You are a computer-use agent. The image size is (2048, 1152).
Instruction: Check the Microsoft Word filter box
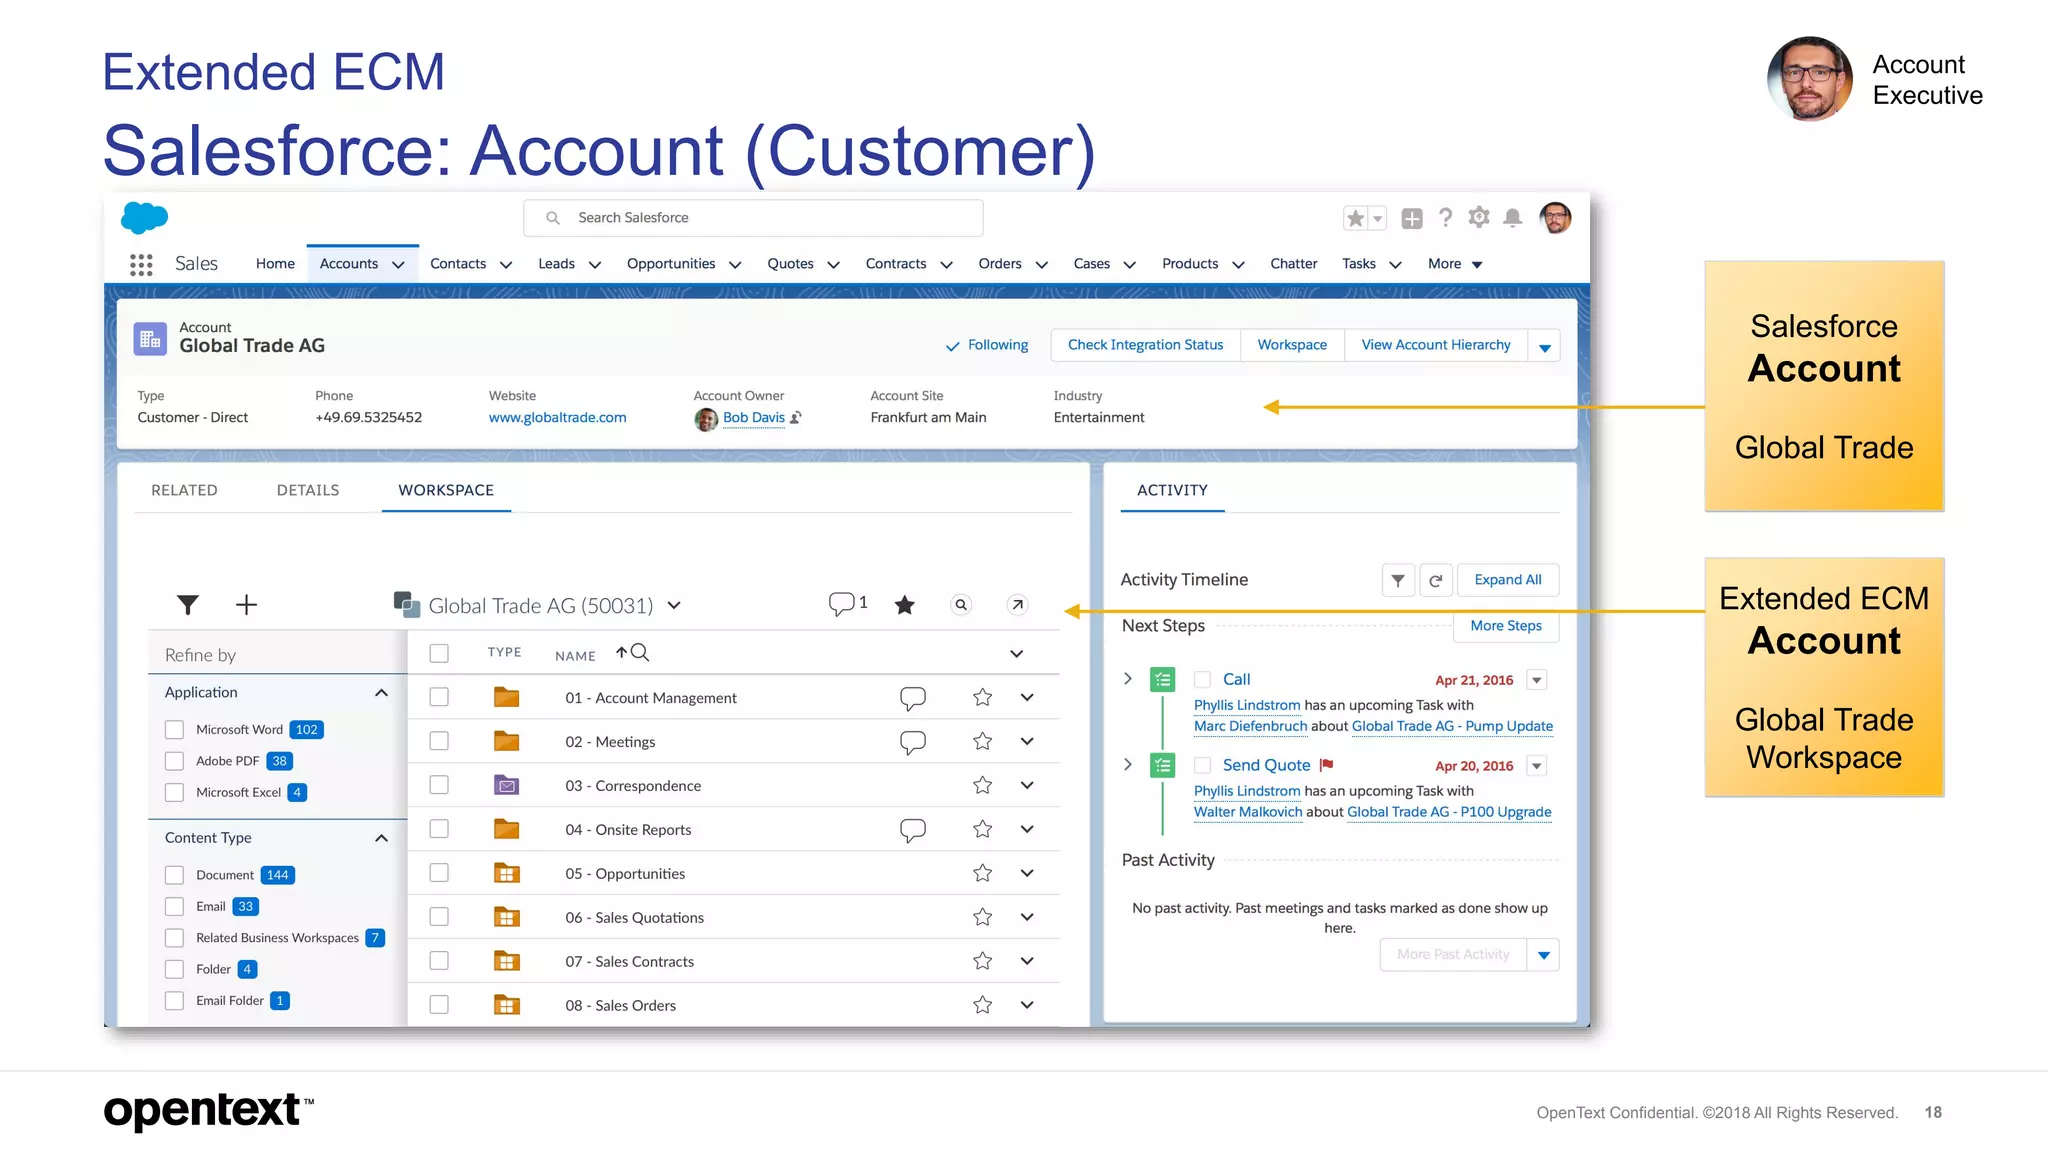174,730
